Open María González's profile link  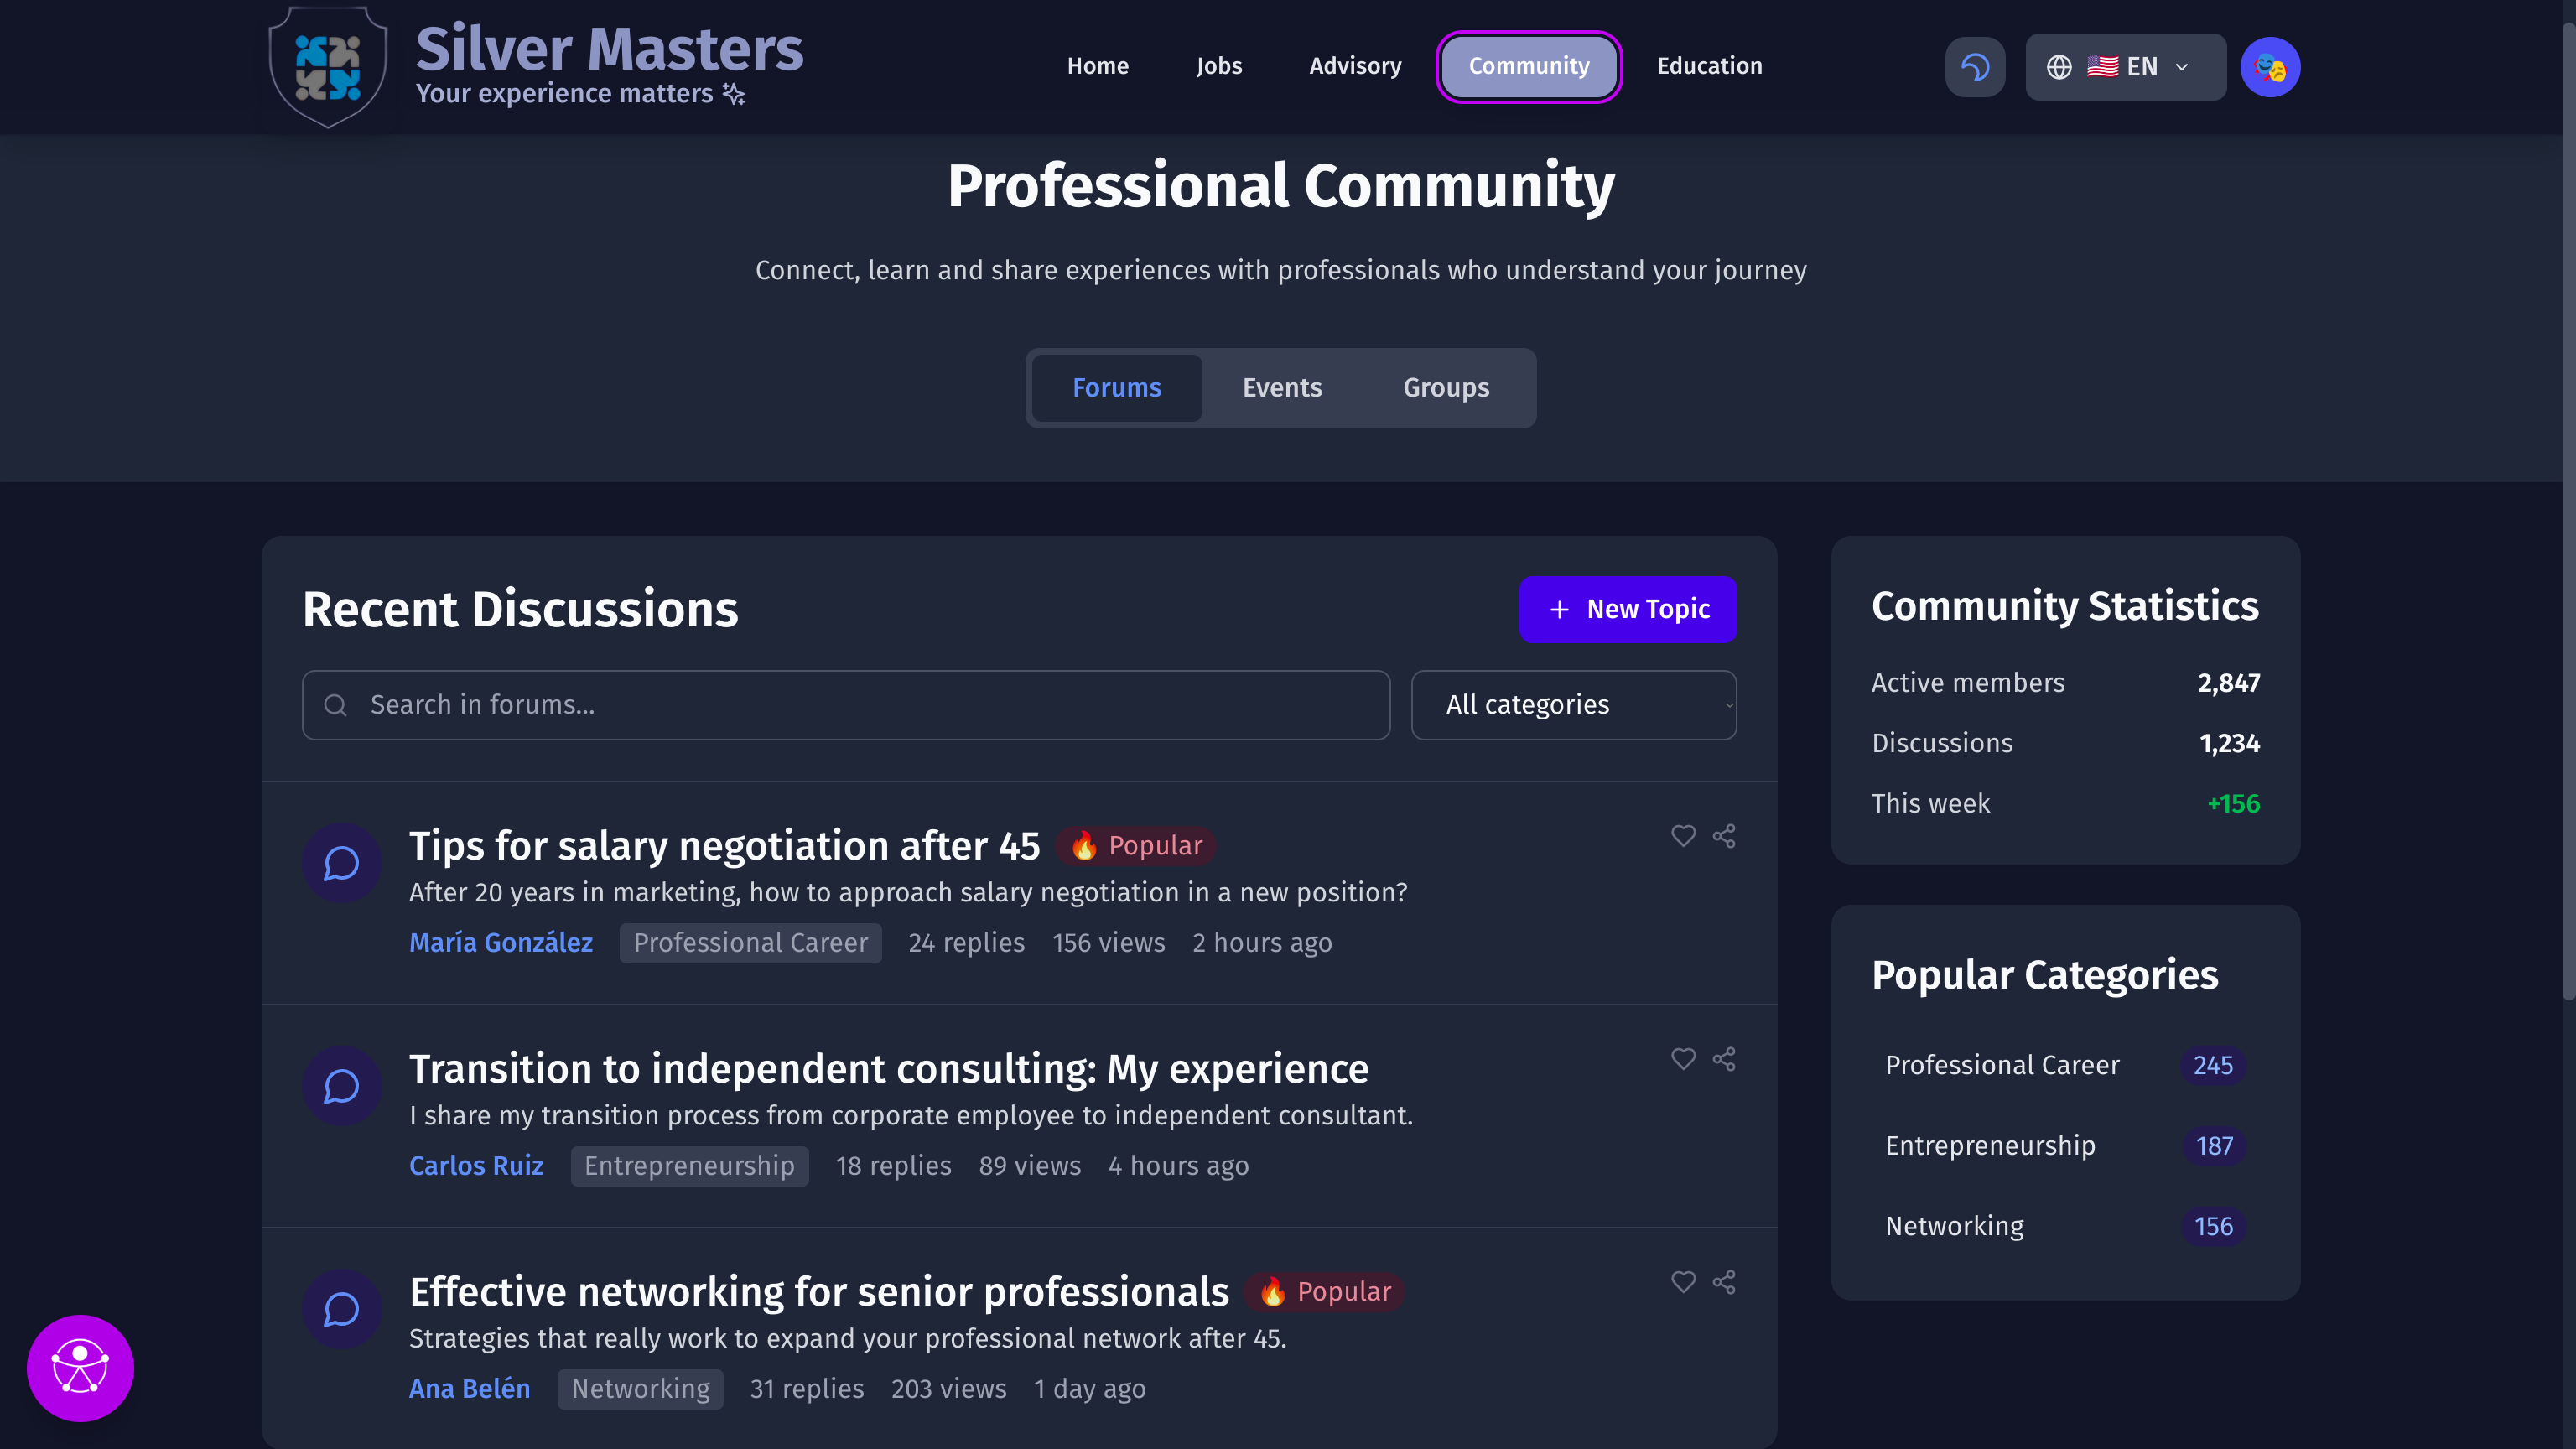pos(500,943)
